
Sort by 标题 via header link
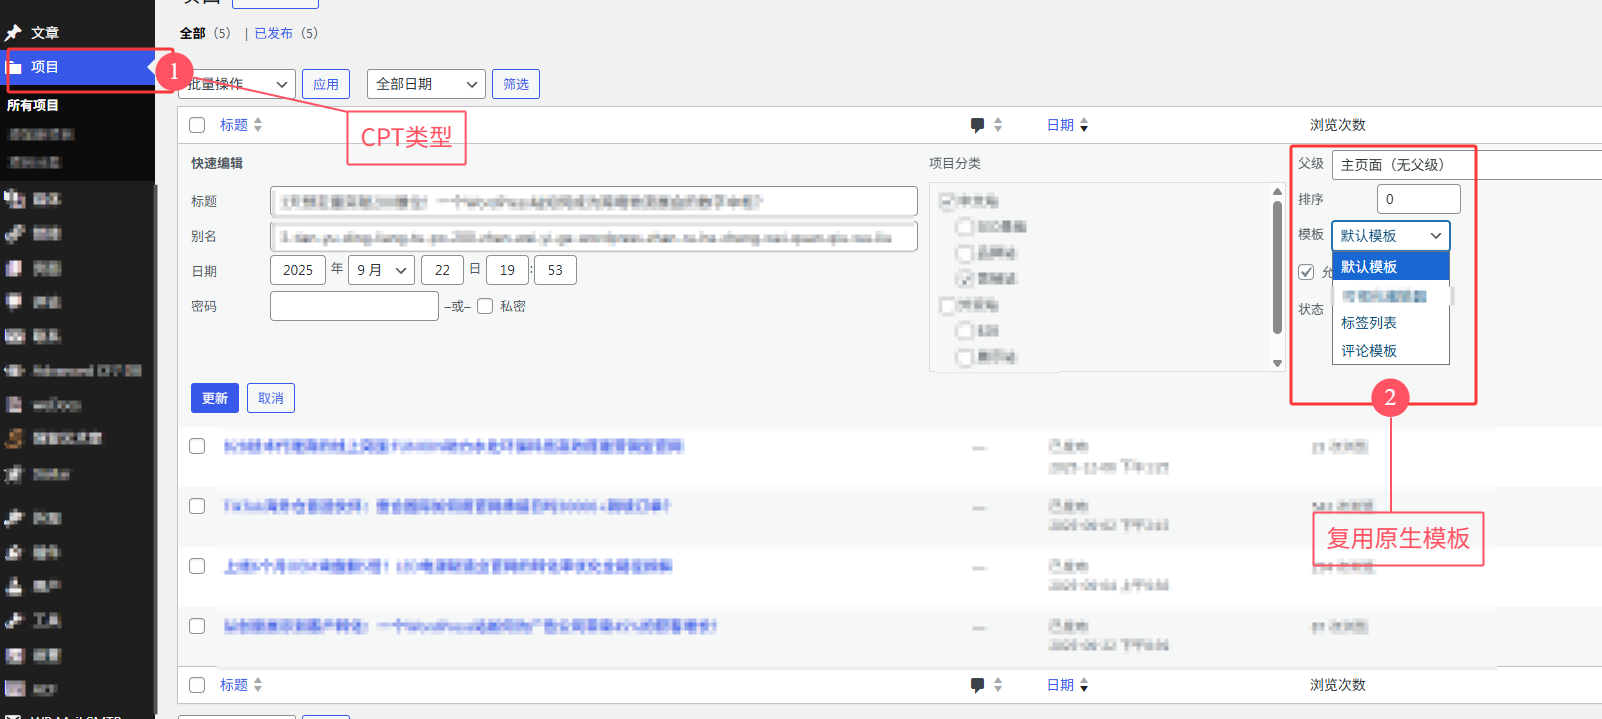pyautogui.click(x=234, y=125)
